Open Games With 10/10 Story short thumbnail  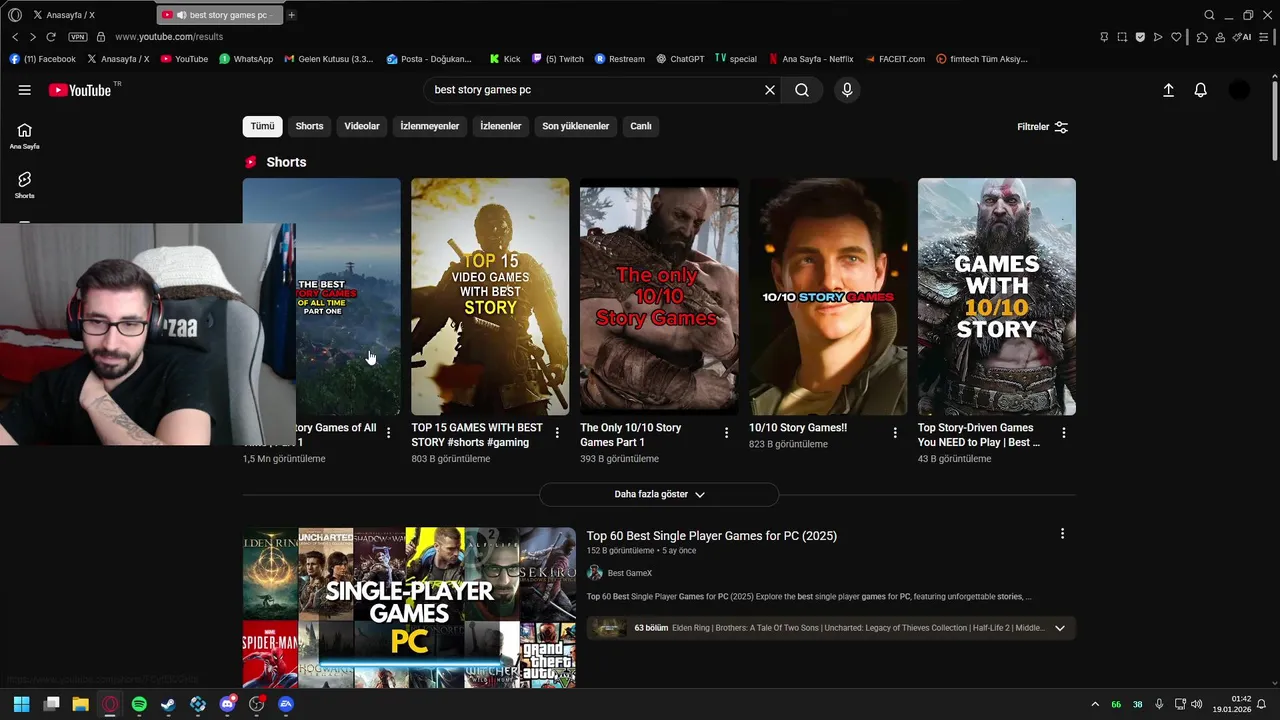pyautogui.click(x=997, y=296)
